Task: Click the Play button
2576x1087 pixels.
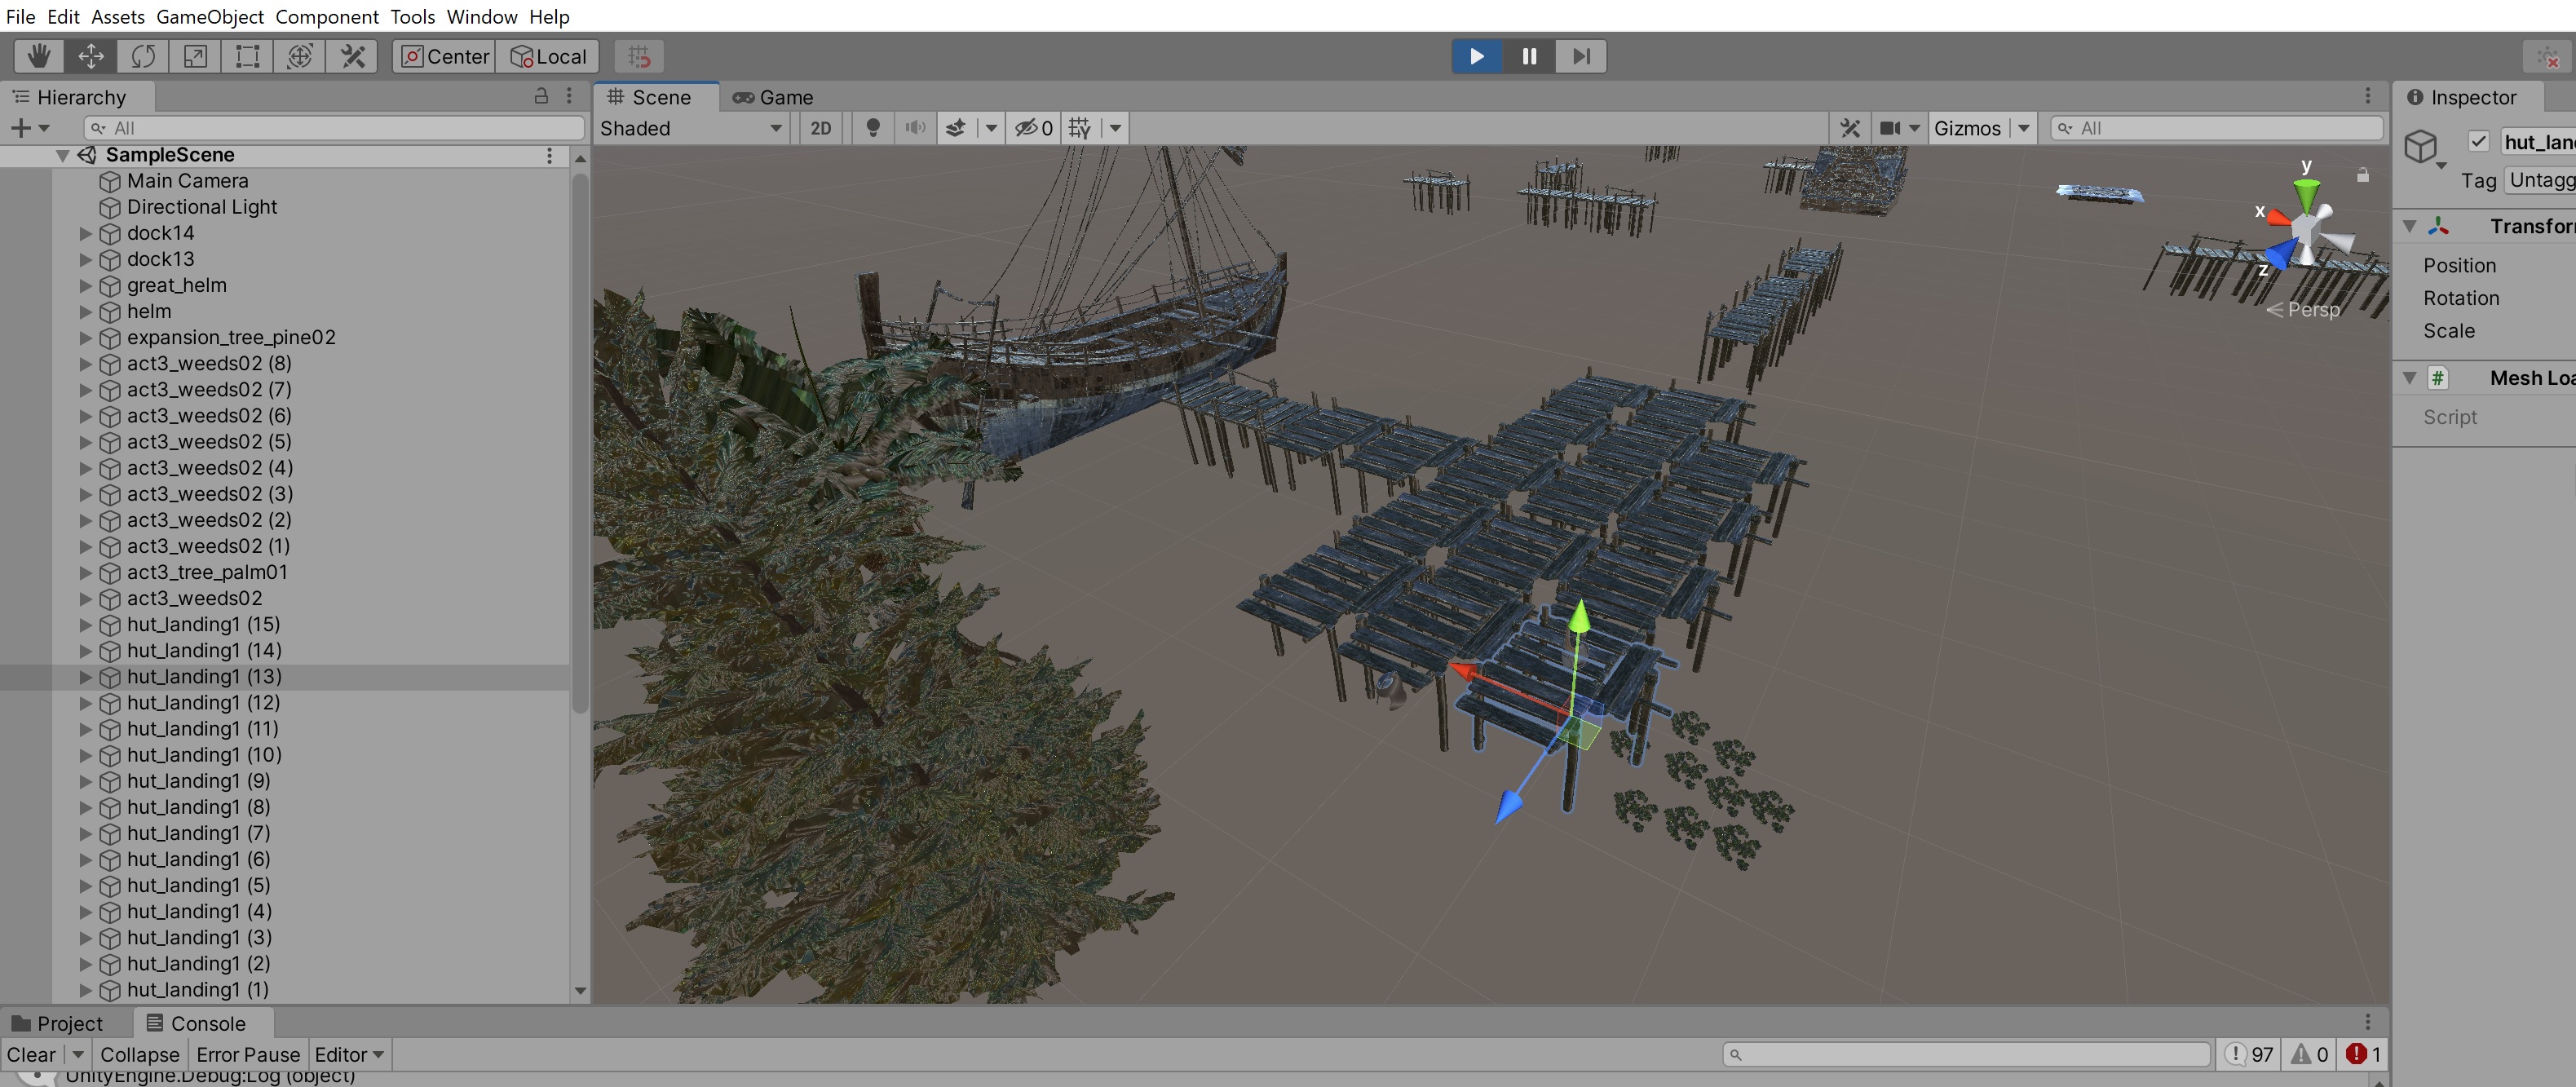Action: pos(1476,56)
